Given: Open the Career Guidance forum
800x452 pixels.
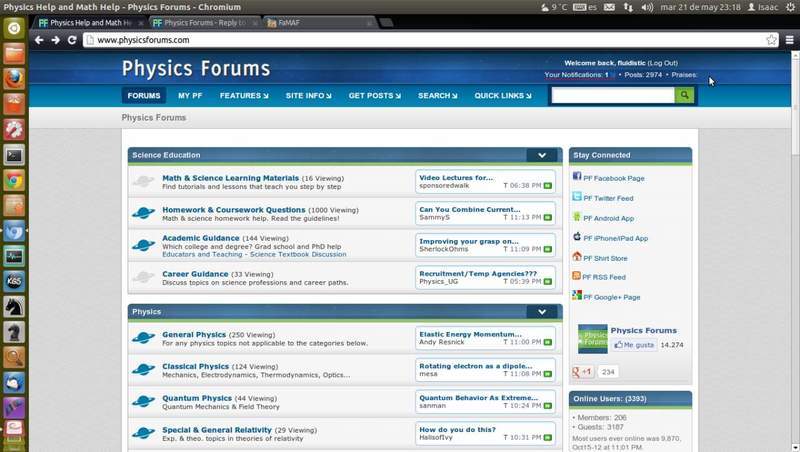Looking at the screenshot, I should coord(195,274).
